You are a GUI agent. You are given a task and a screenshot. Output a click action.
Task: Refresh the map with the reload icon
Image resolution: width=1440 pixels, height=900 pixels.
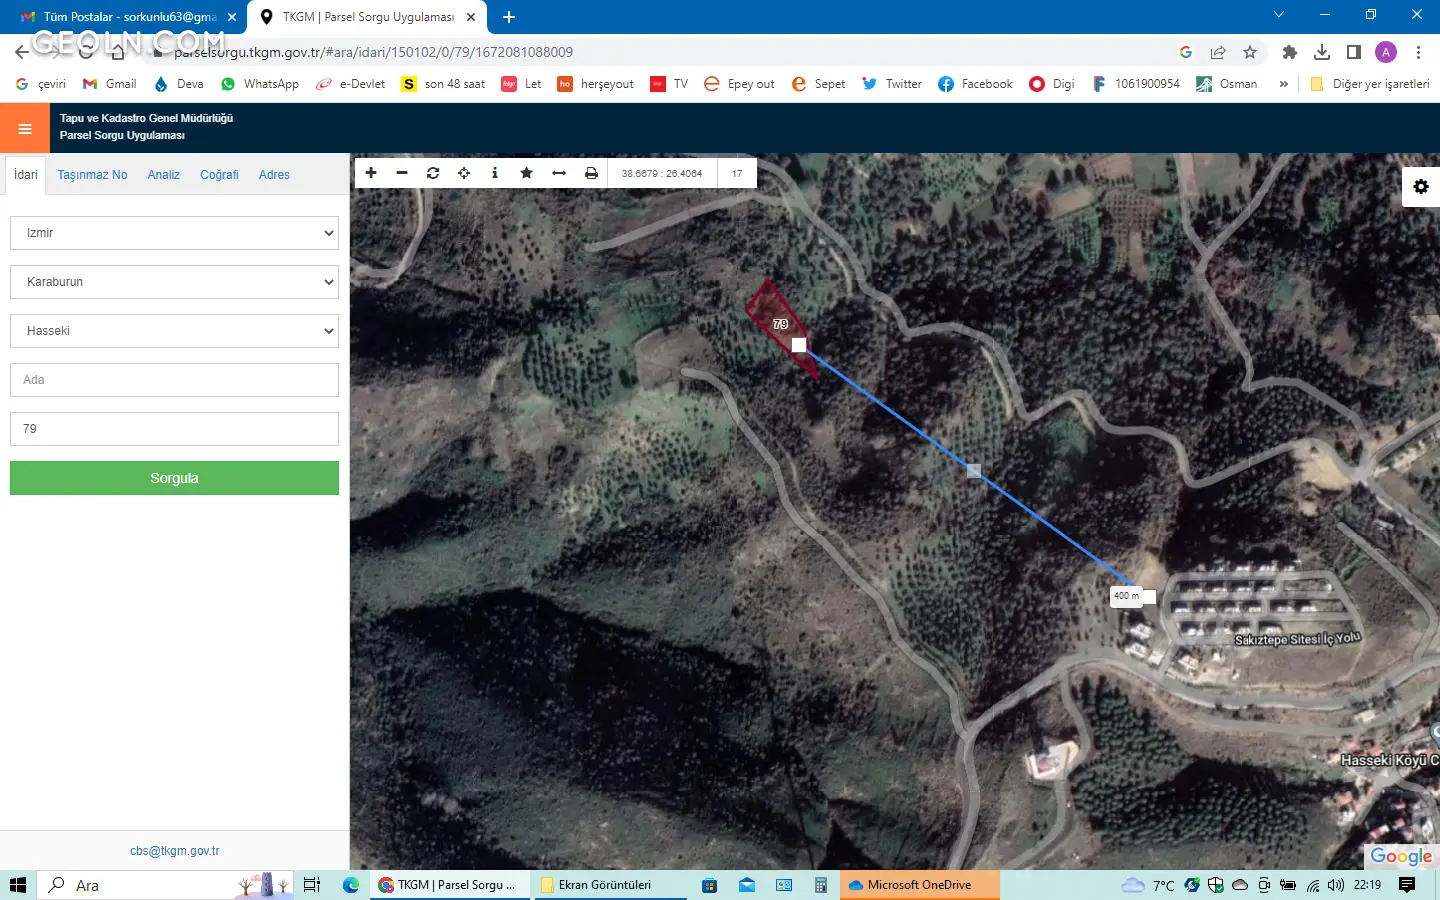[433, 173]
